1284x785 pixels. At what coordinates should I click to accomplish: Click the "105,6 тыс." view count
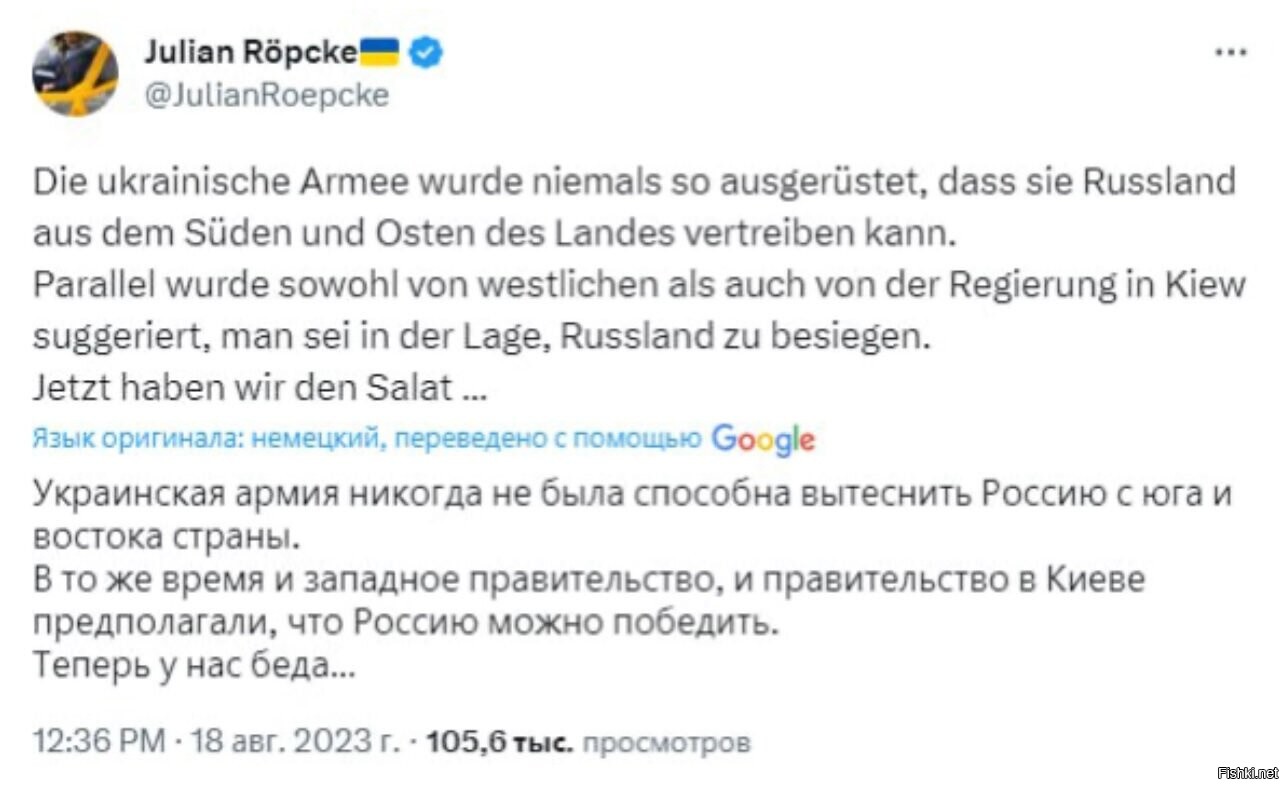point(499,742)
